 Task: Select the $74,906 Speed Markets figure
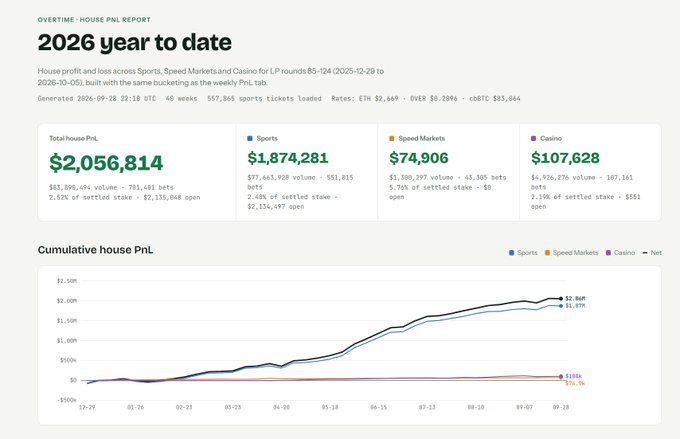(x=418, y=158)
